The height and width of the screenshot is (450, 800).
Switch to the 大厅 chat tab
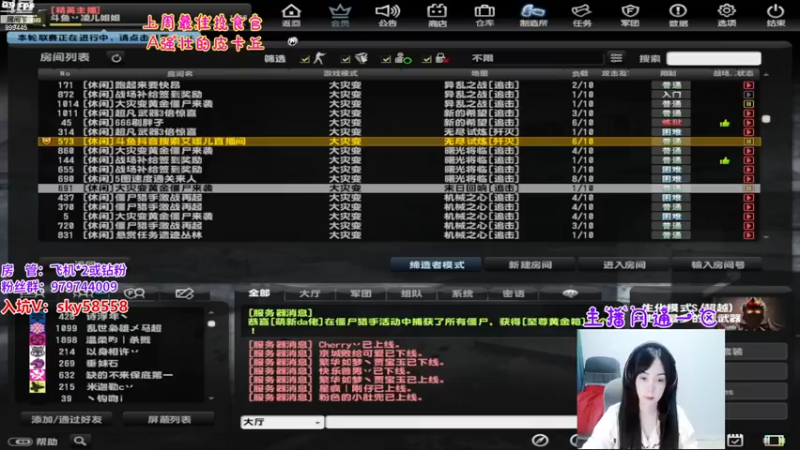click(x=310, y=293)
